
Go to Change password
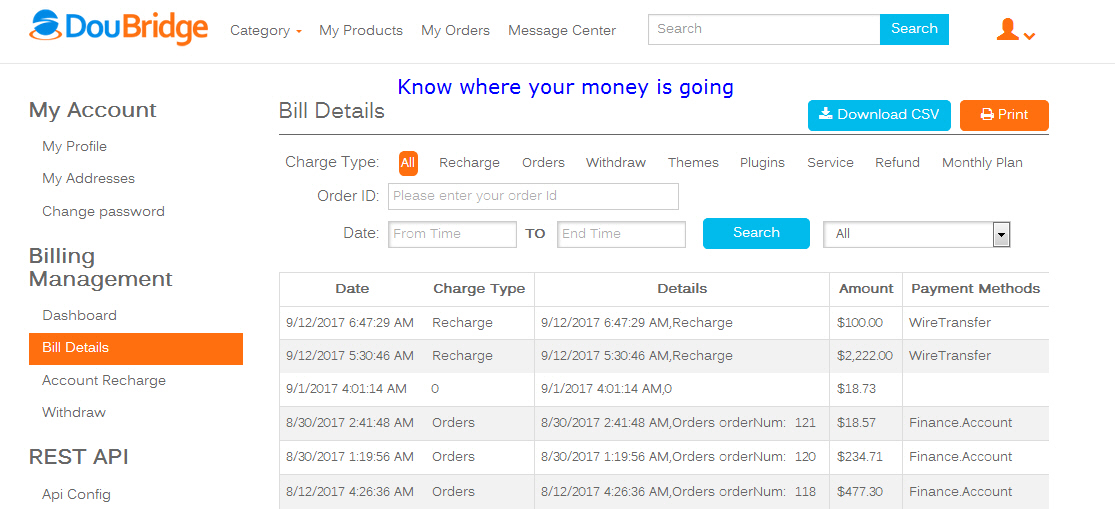(103, 211)
